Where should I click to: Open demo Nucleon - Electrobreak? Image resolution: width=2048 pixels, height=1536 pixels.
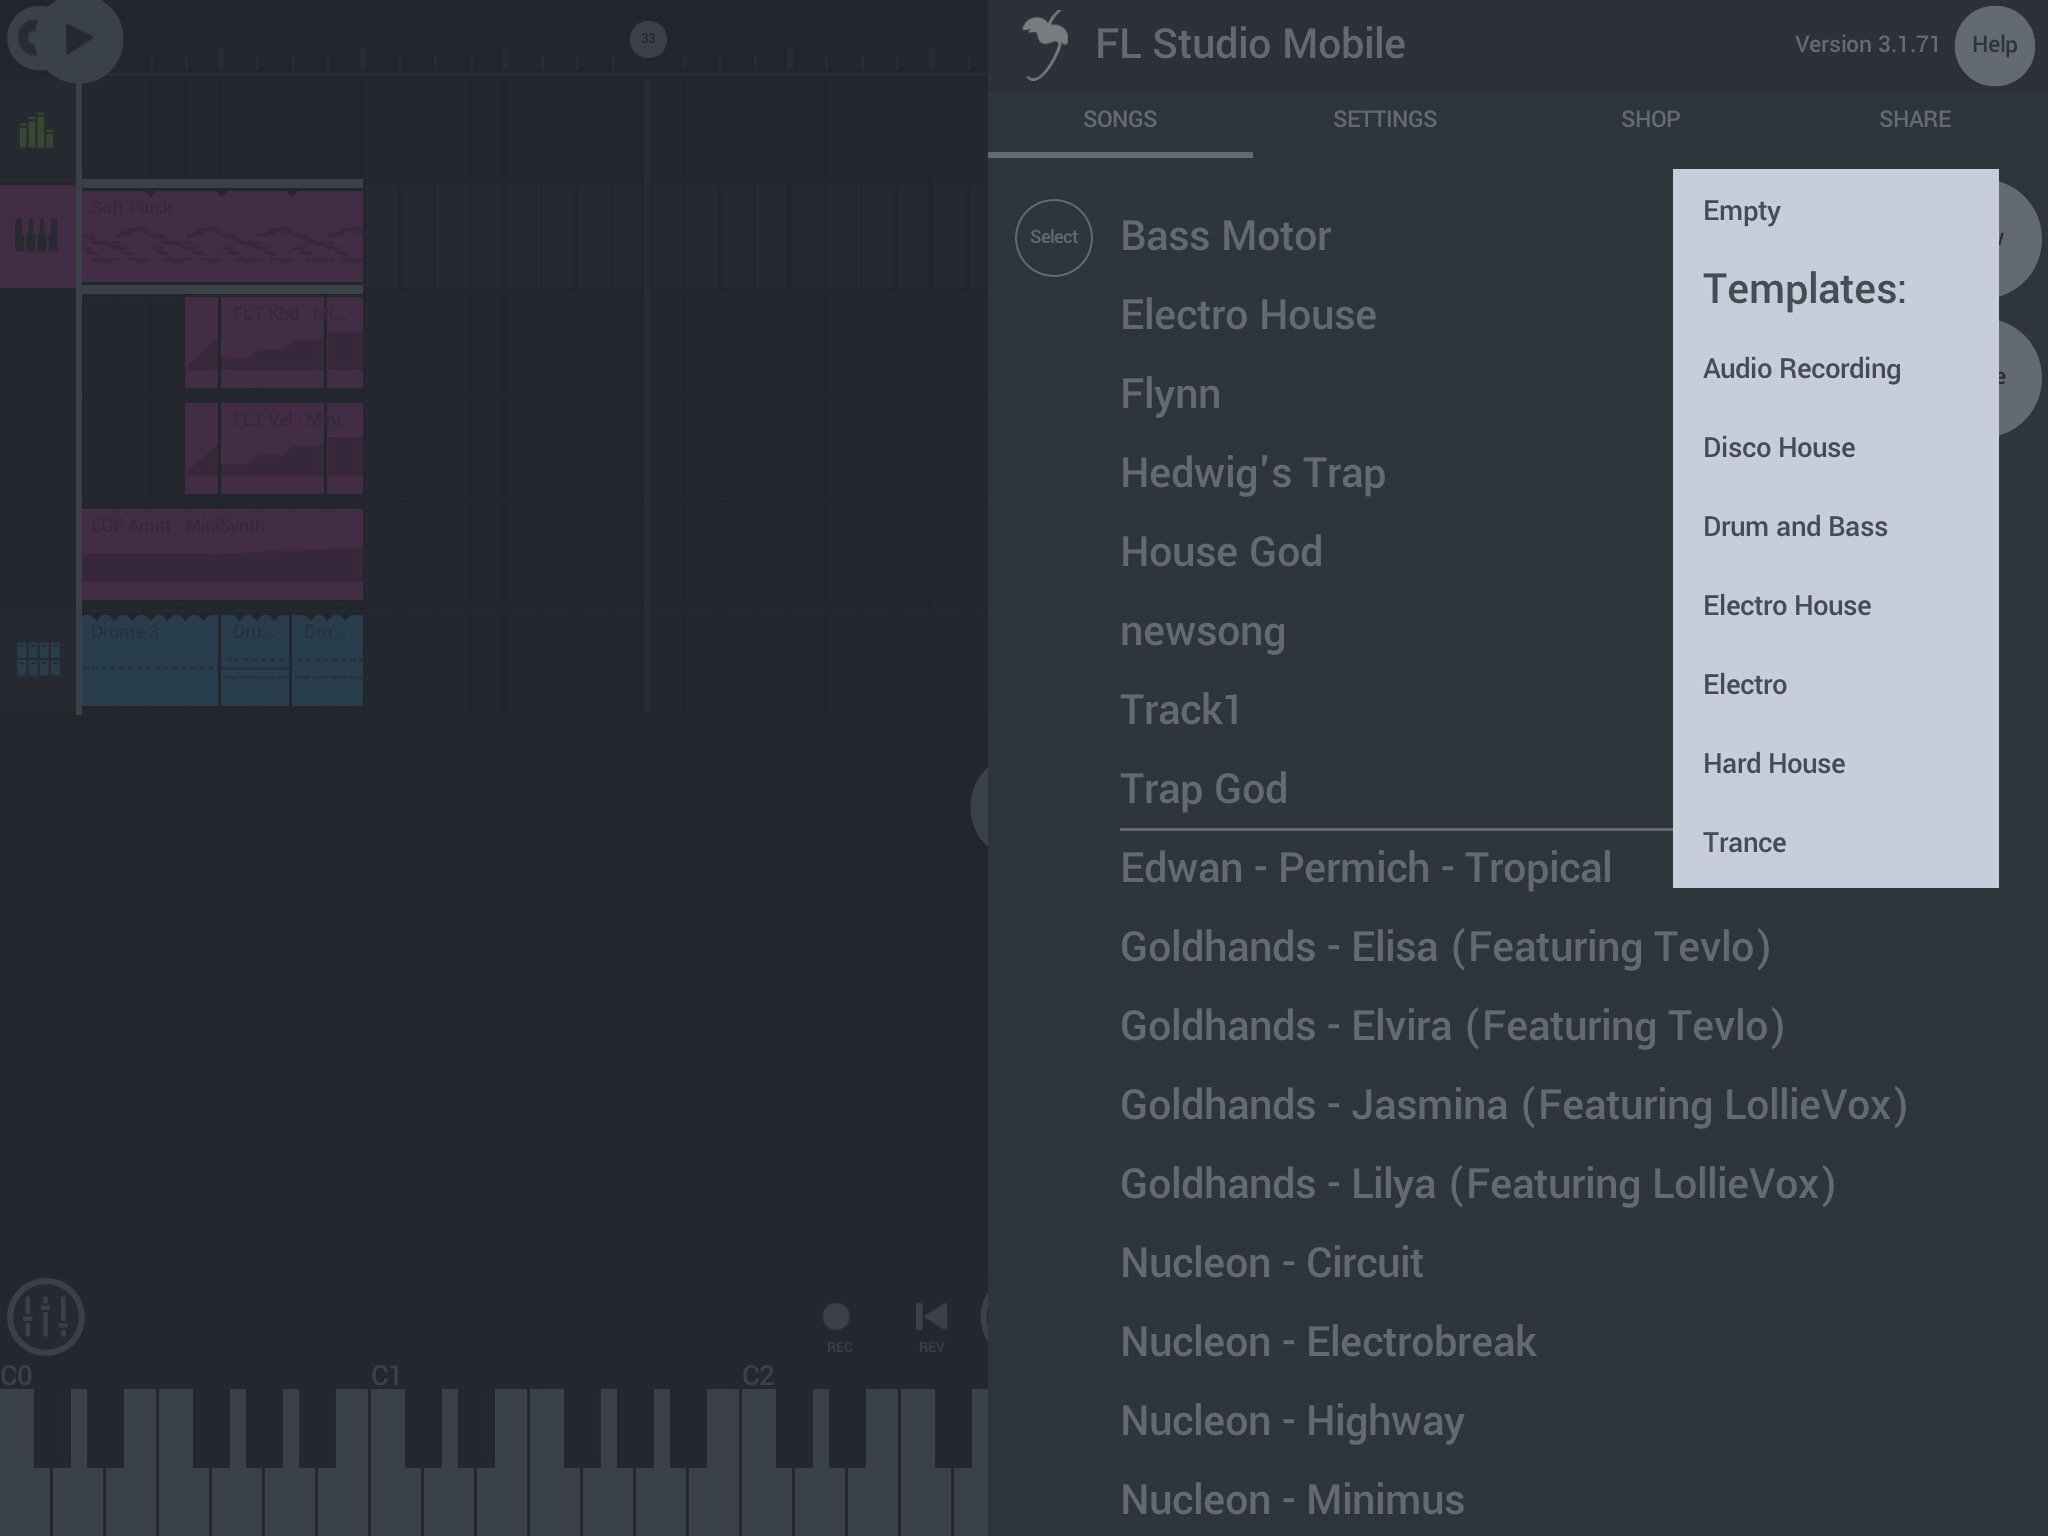1328,1343
